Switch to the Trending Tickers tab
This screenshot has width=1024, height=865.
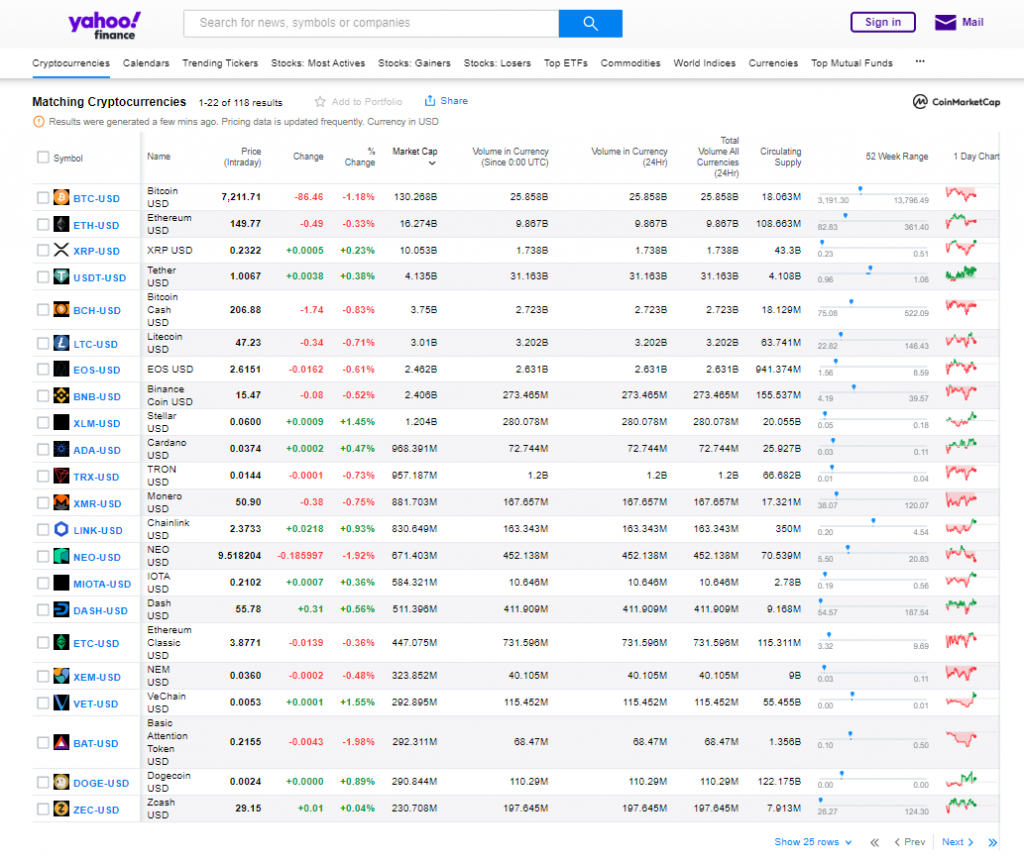[x=220, y=63]
